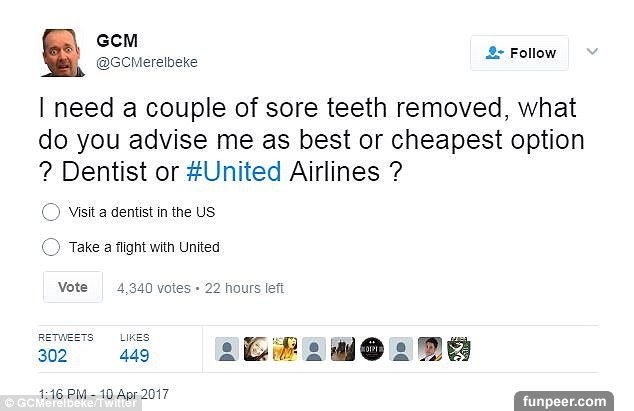This screenshot has height=411, width=634.
Task: Select "Take a flight with United" option
Action: tap(51, 247)
